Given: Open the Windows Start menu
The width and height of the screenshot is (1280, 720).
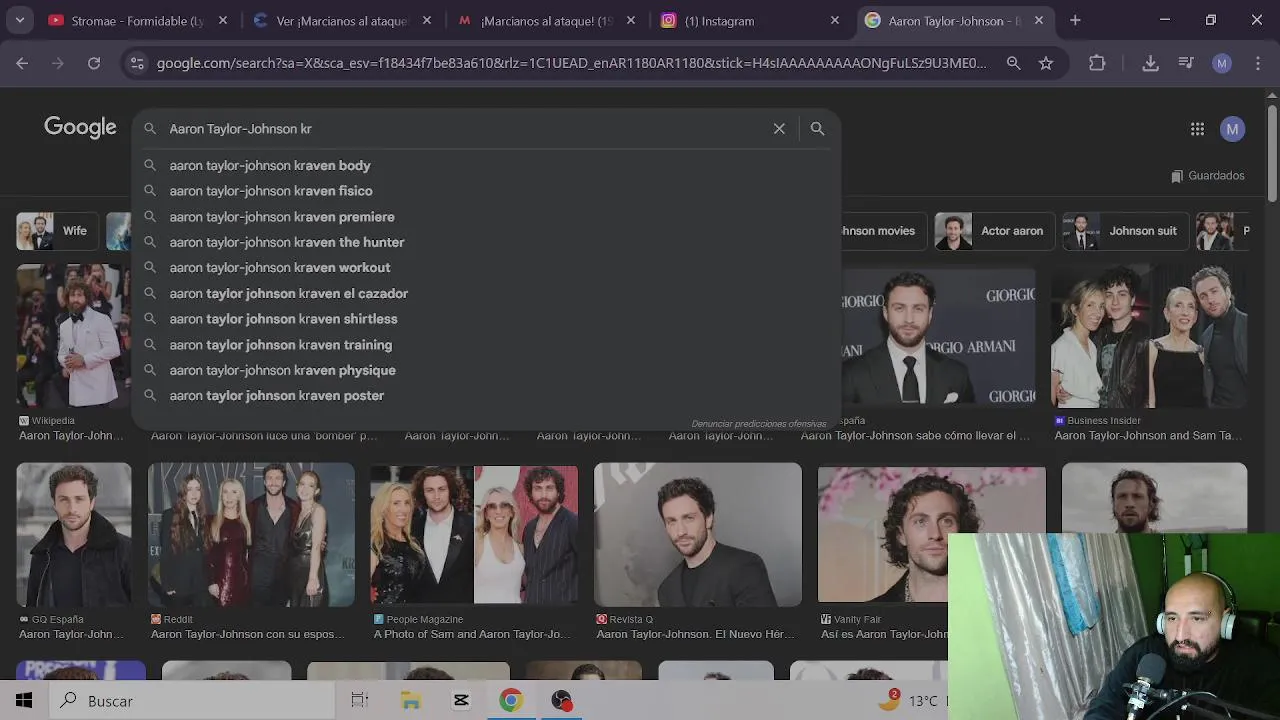Looking at the screenshot, I should [x=24, y=701].
